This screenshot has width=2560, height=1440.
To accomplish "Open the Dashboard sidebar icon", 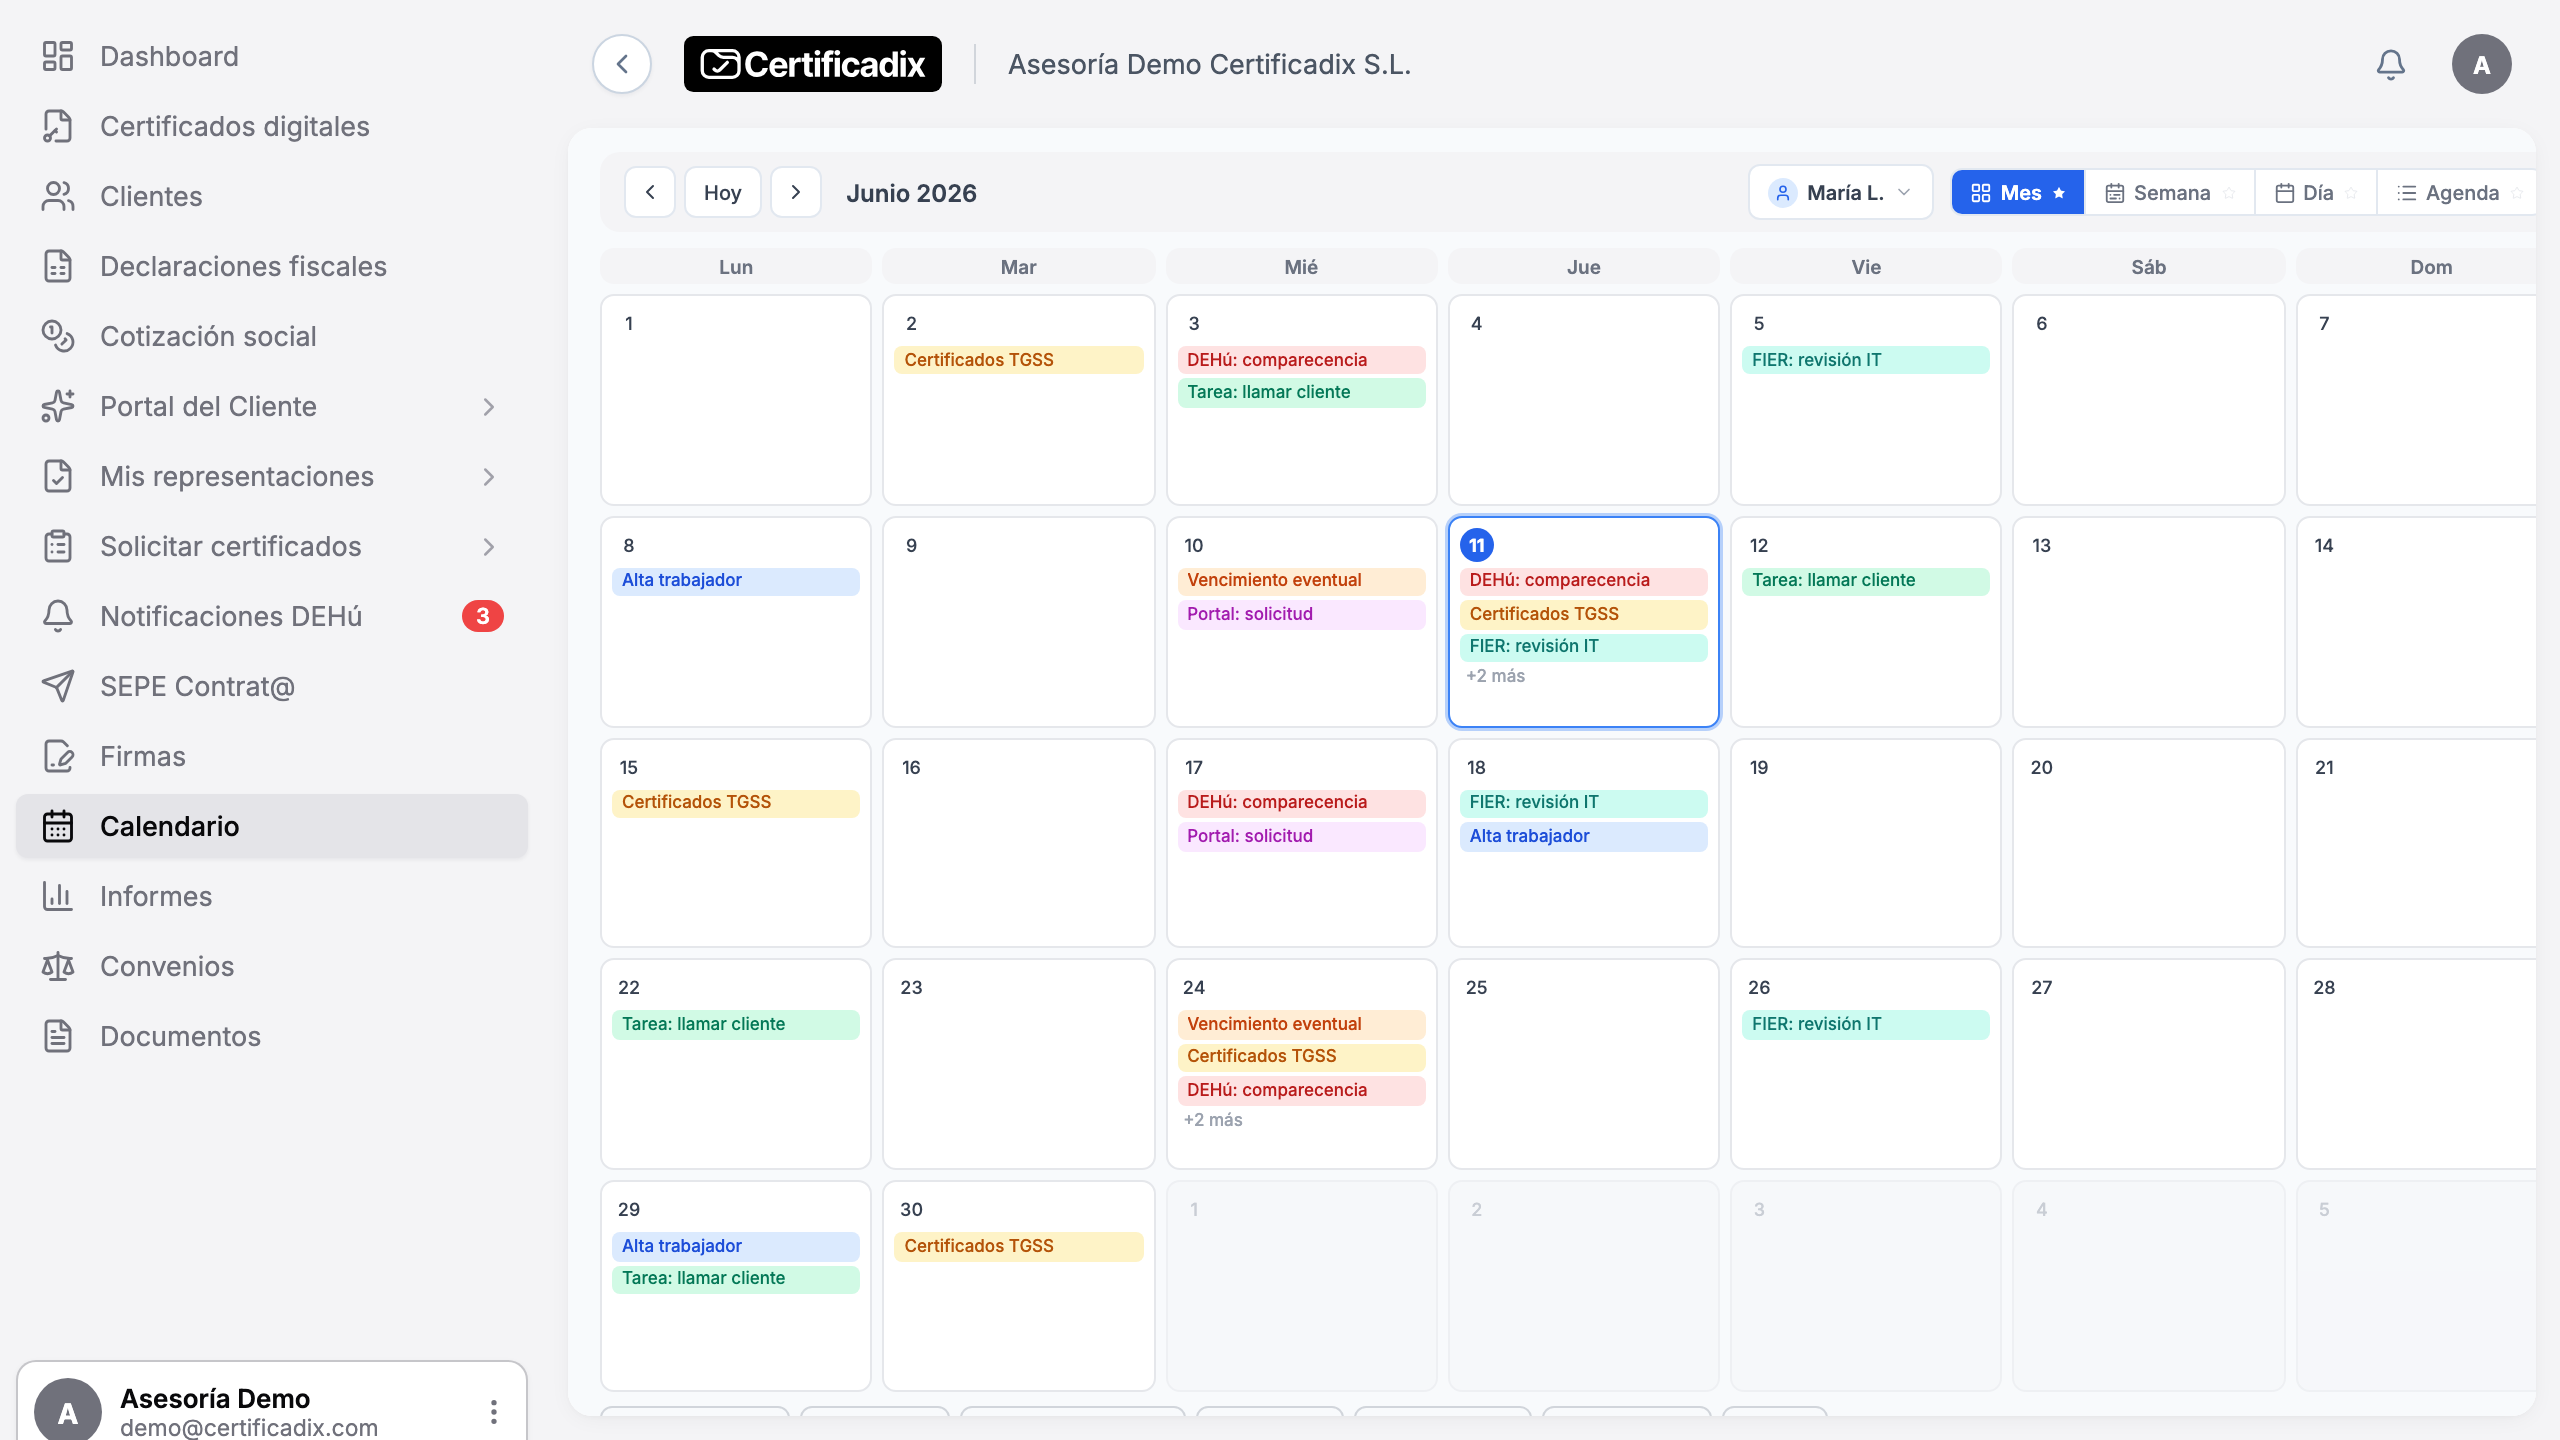I will (58, 56).
